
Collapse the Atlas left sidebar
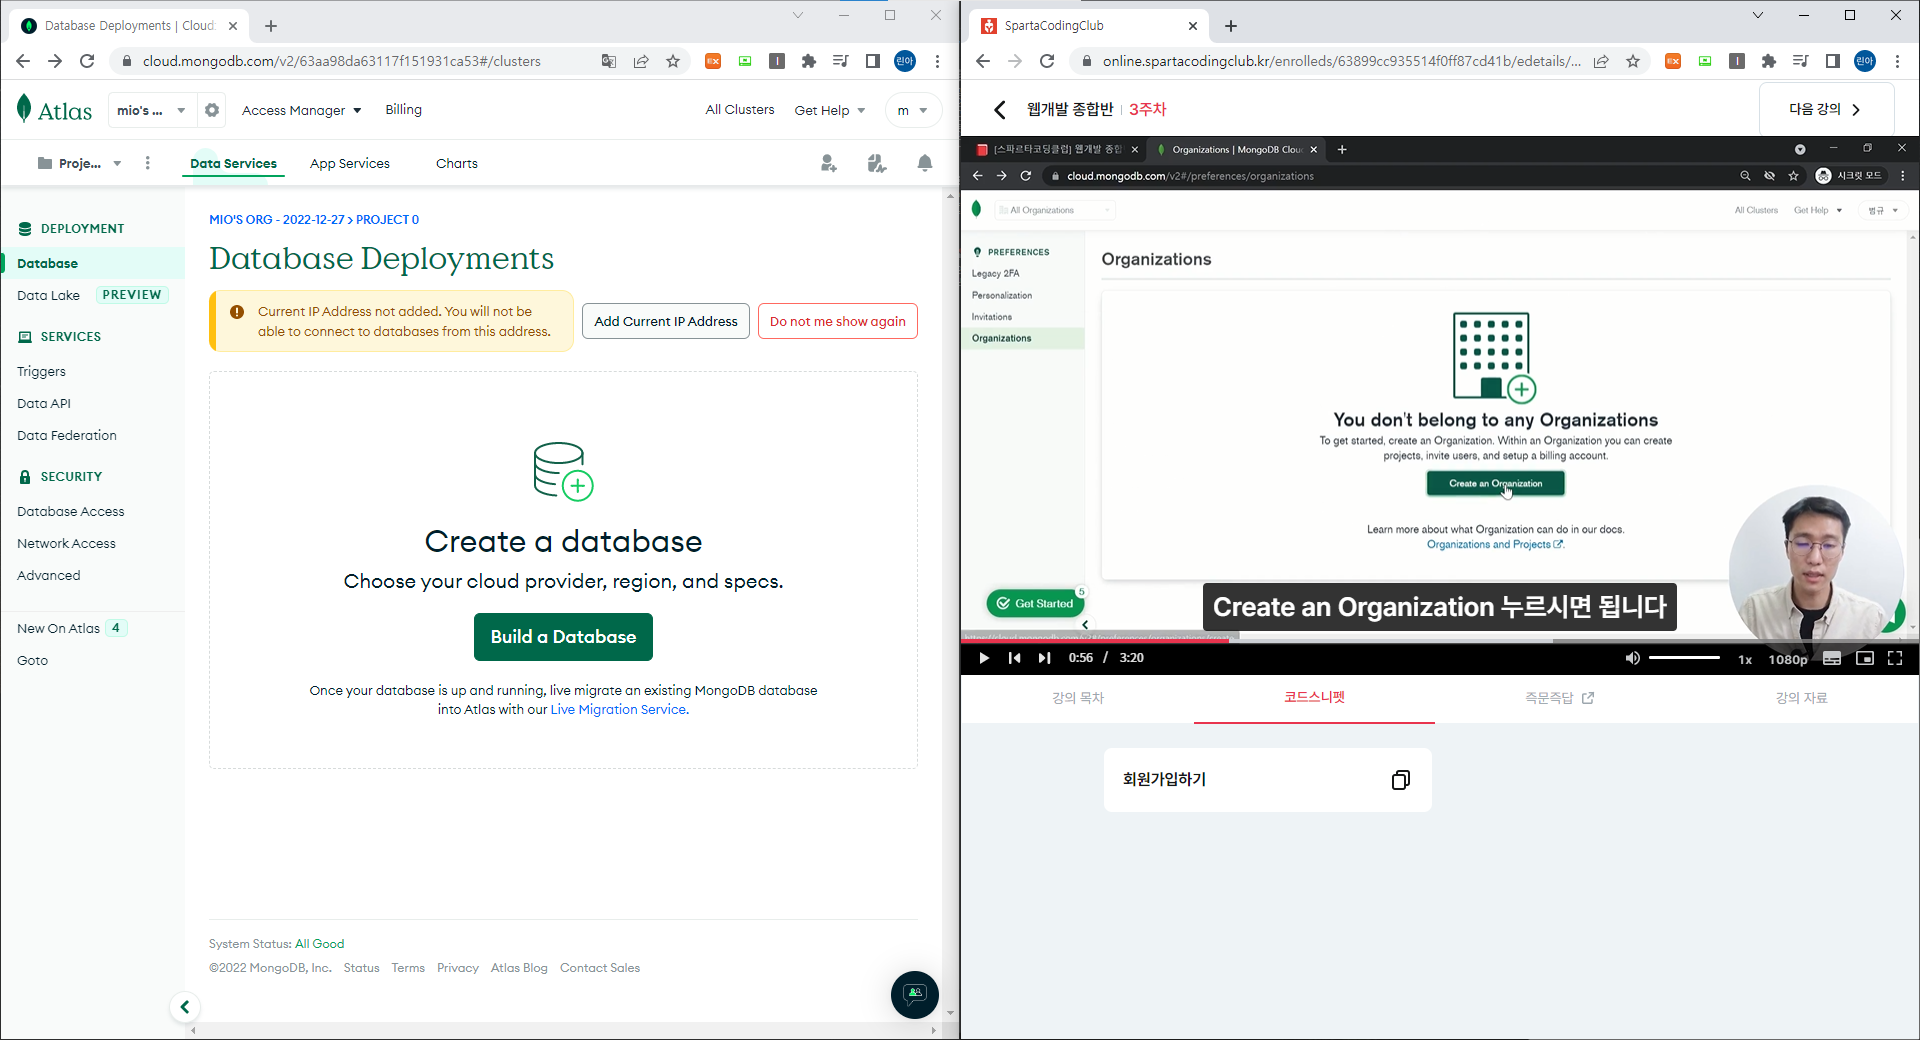185,1007
